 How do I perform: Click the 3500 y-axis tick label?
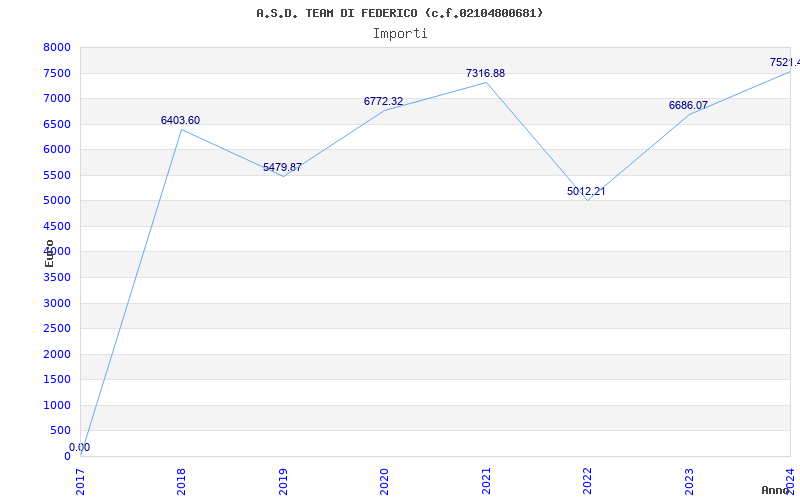[57, 278]
